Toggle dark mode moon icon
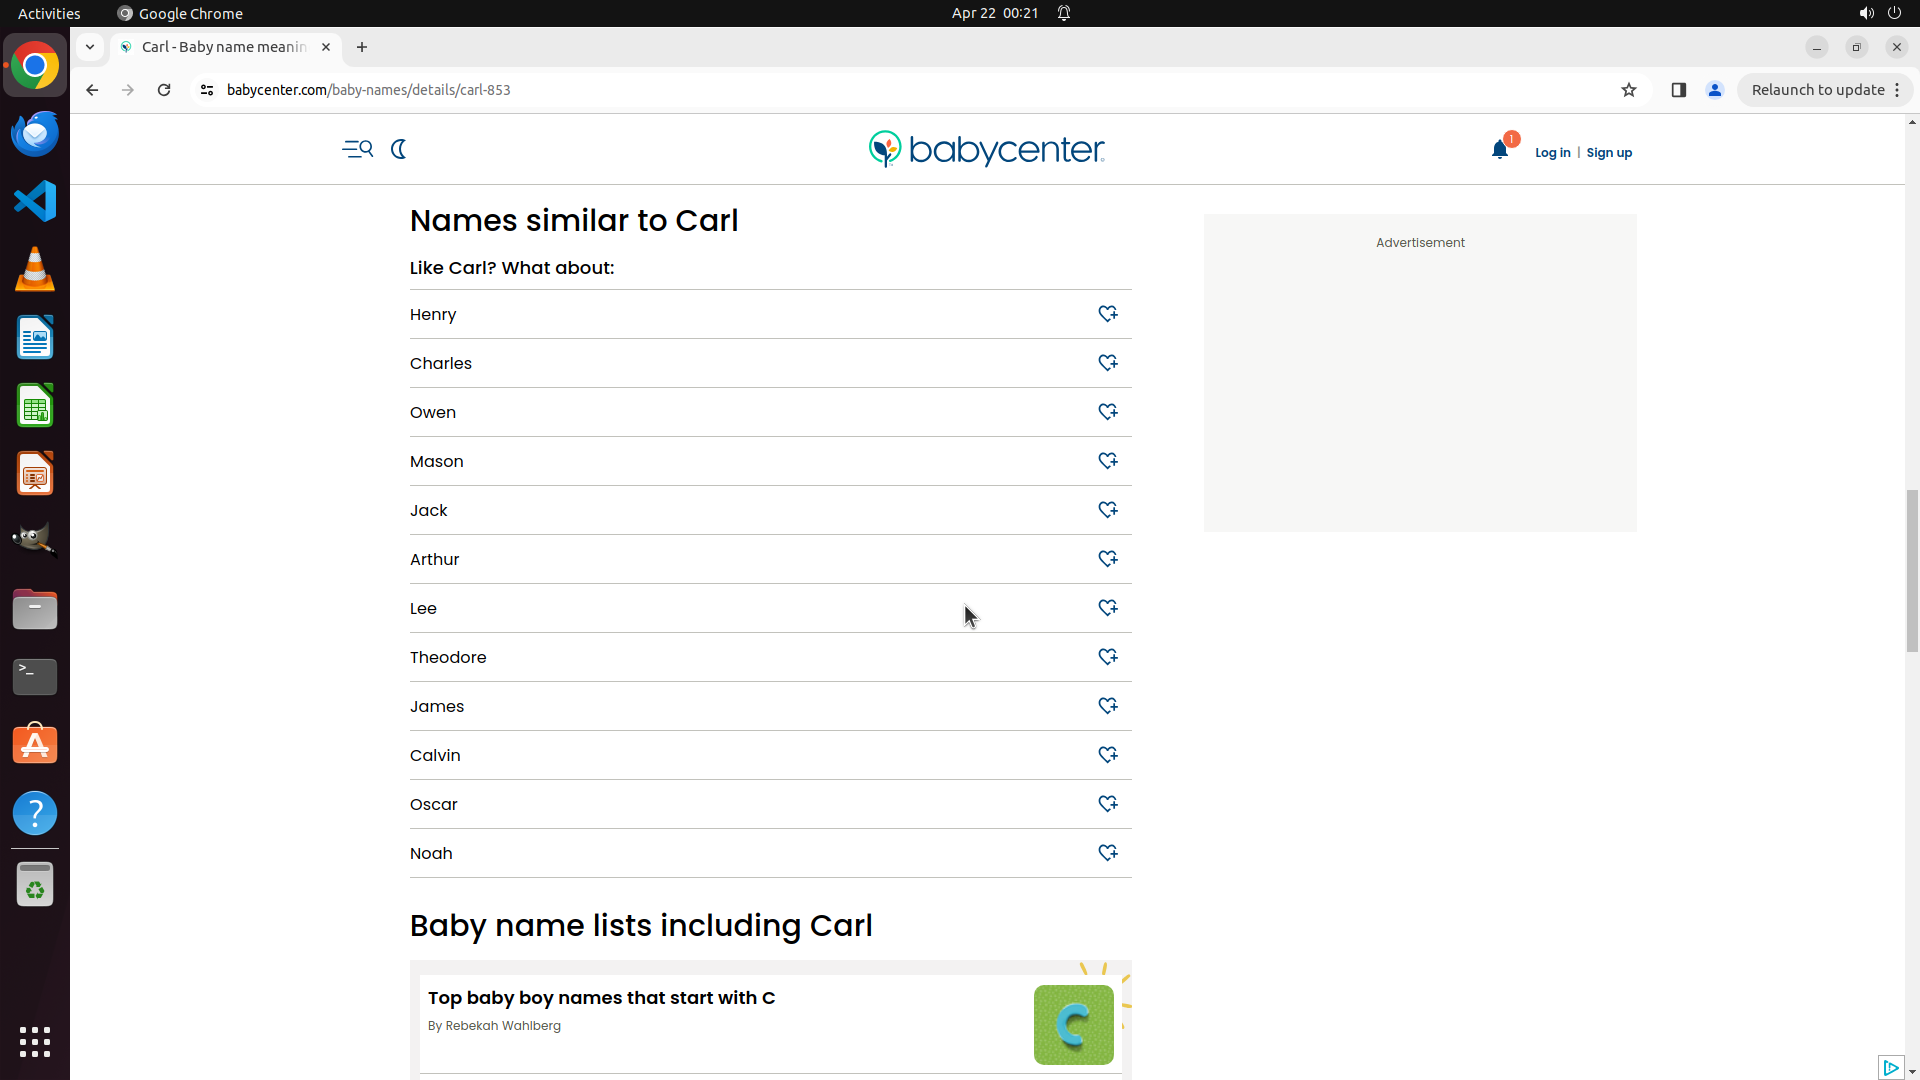The width and height of the screenshot is (1920, 1080). pos(399,149)
